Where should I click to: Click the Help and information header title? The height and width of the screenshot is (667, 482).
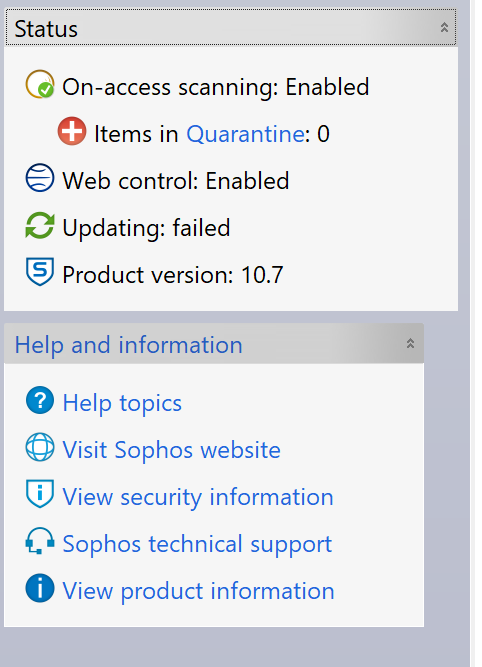(x=128, y=345)
